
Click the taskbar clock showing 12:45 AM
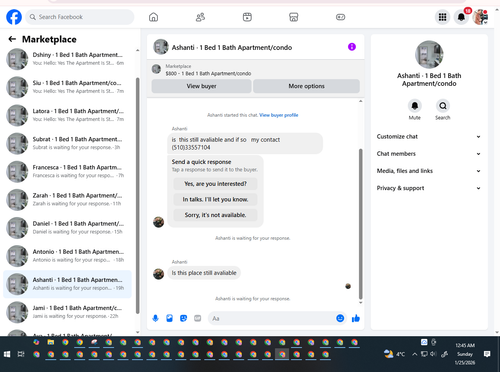point(465,354)
